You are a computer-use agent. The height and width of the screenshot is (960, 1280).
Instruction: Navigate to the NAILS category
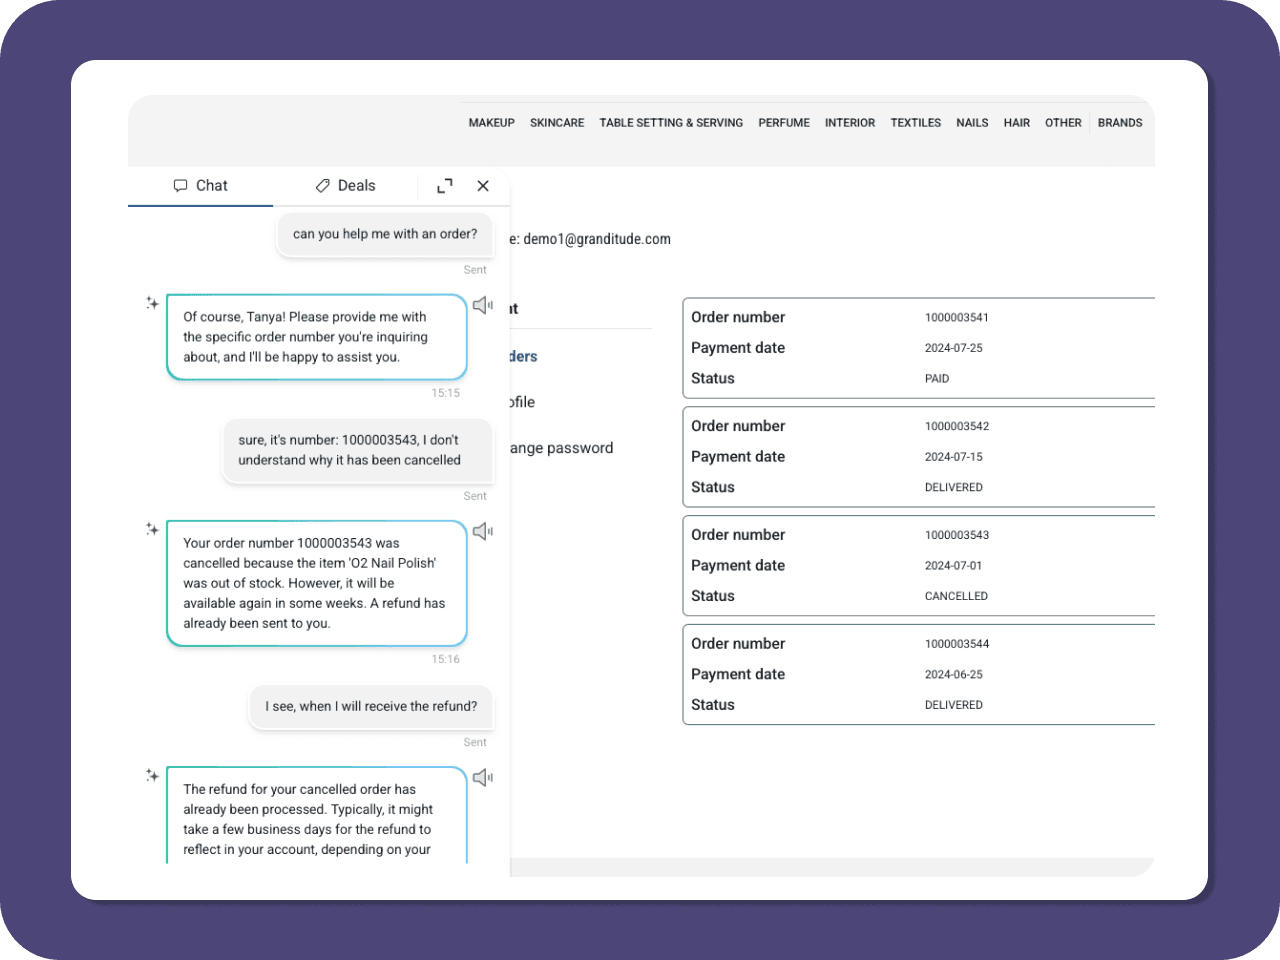972,123
